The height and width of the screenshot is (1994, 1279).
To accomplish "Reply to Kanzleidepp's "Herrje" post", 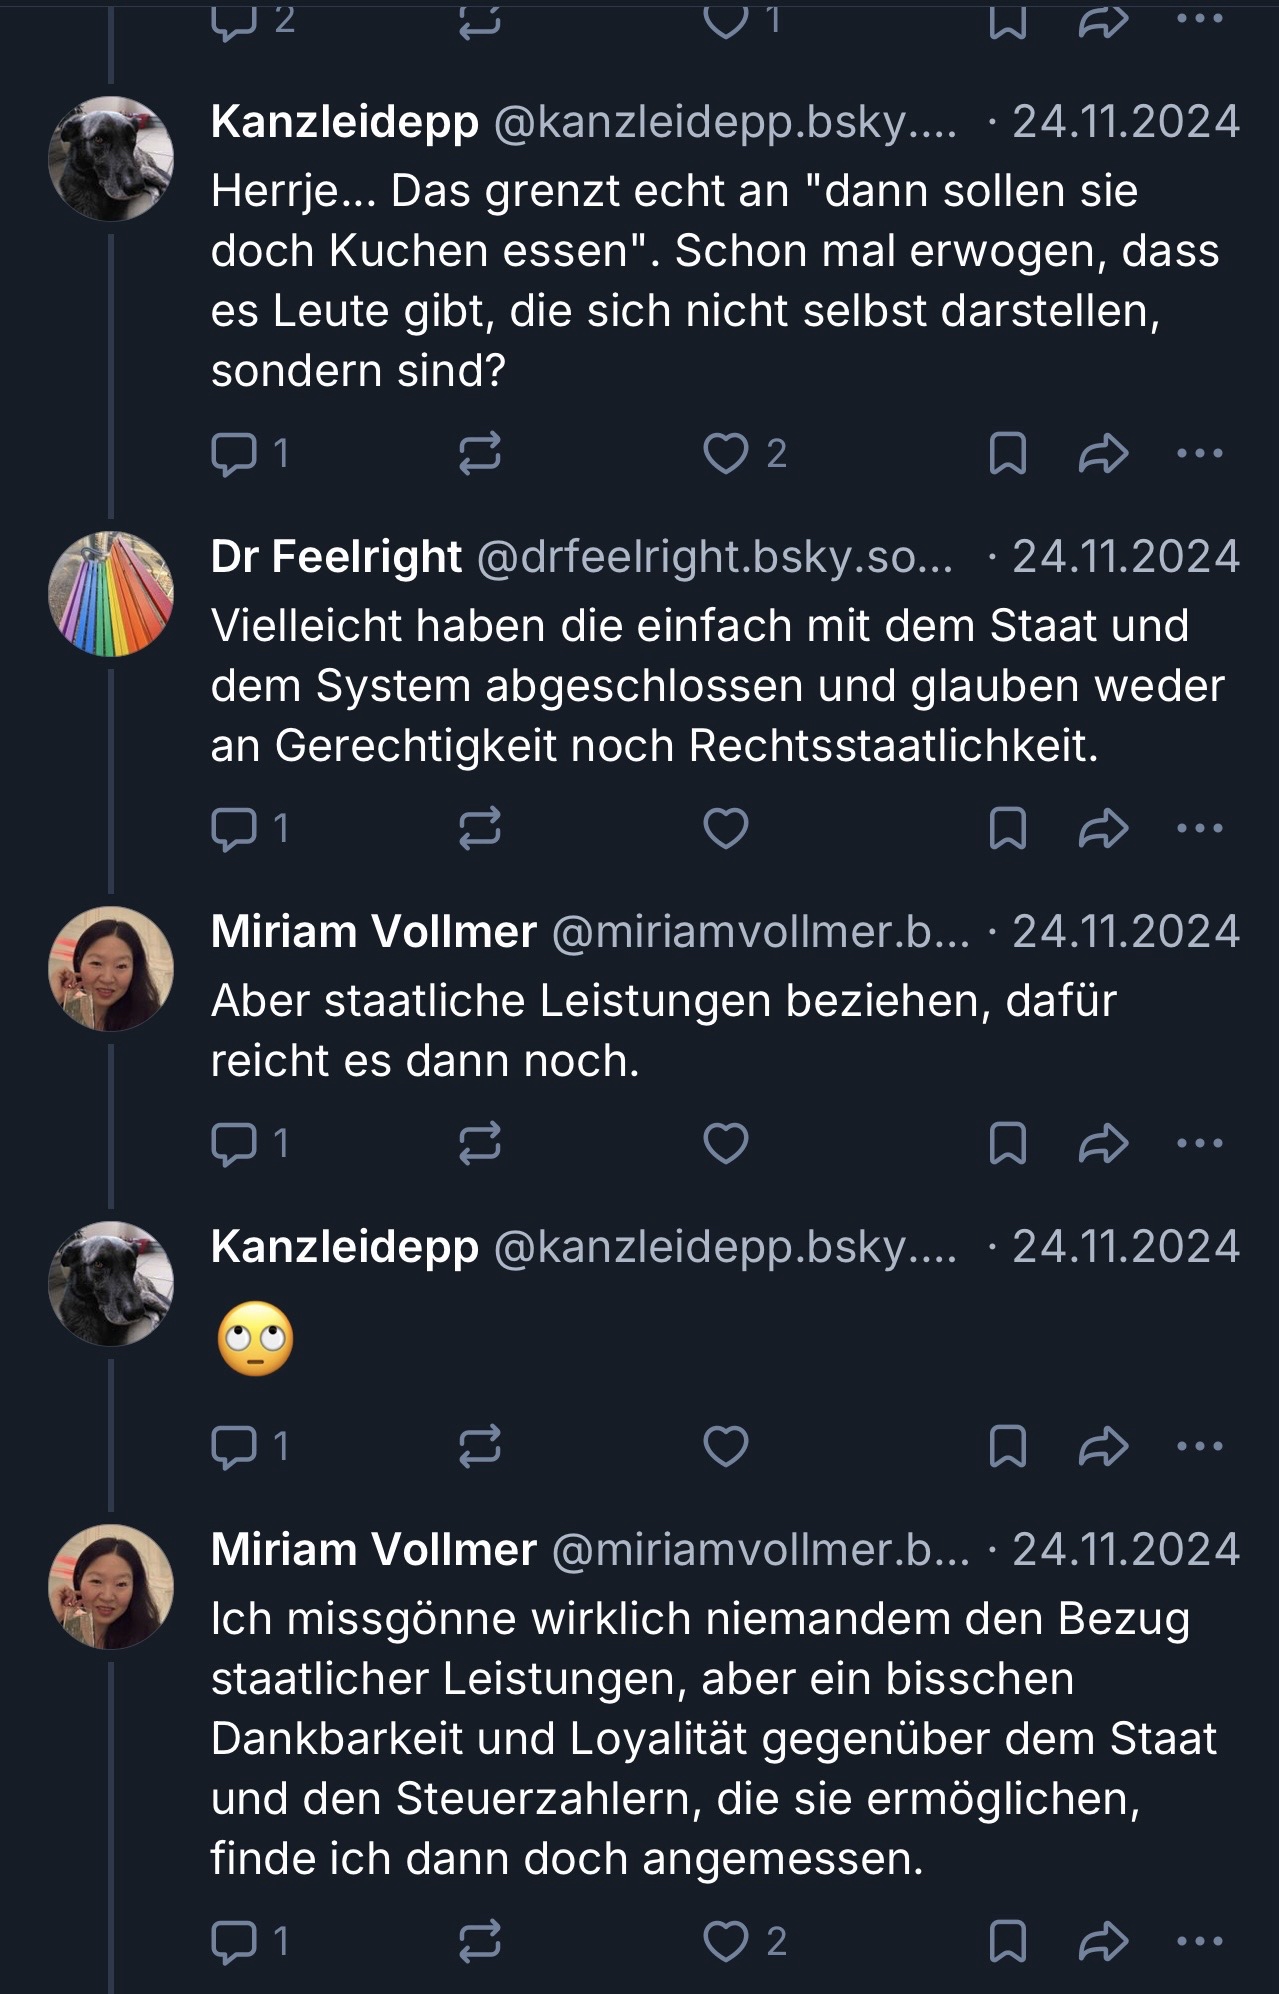I will pyautogui.click(x=235, y=454).
